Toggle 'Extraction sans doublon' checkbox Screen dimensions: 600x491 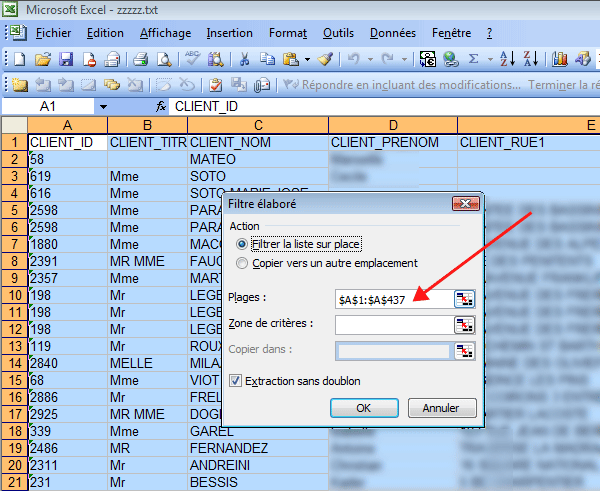click(236, 381)
